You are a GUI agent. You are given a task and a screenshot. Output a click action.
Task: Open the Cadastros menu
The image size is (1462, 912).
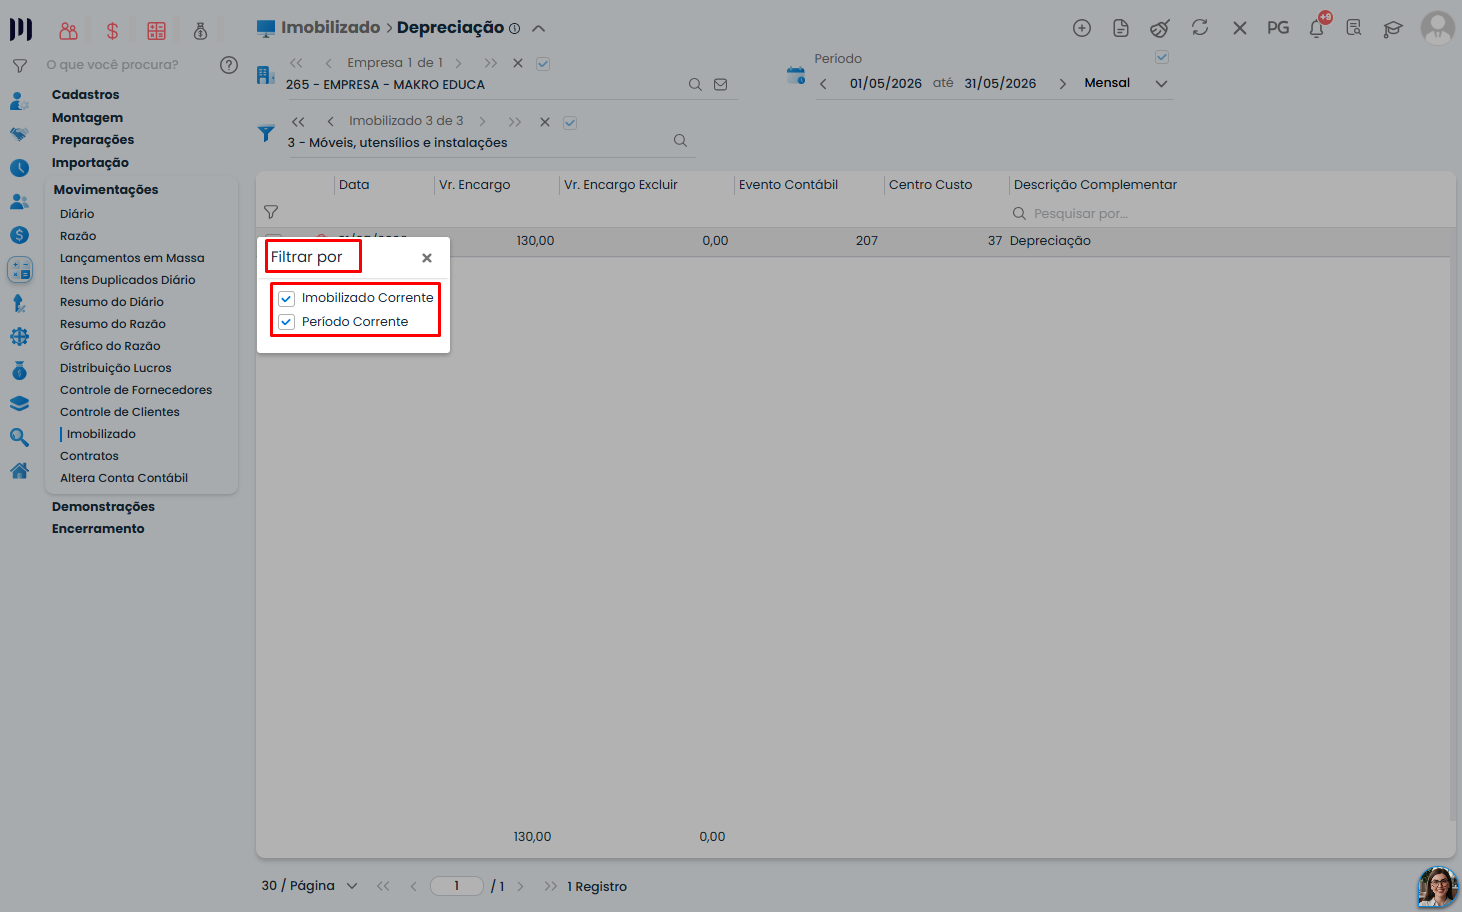coord(86,95)
